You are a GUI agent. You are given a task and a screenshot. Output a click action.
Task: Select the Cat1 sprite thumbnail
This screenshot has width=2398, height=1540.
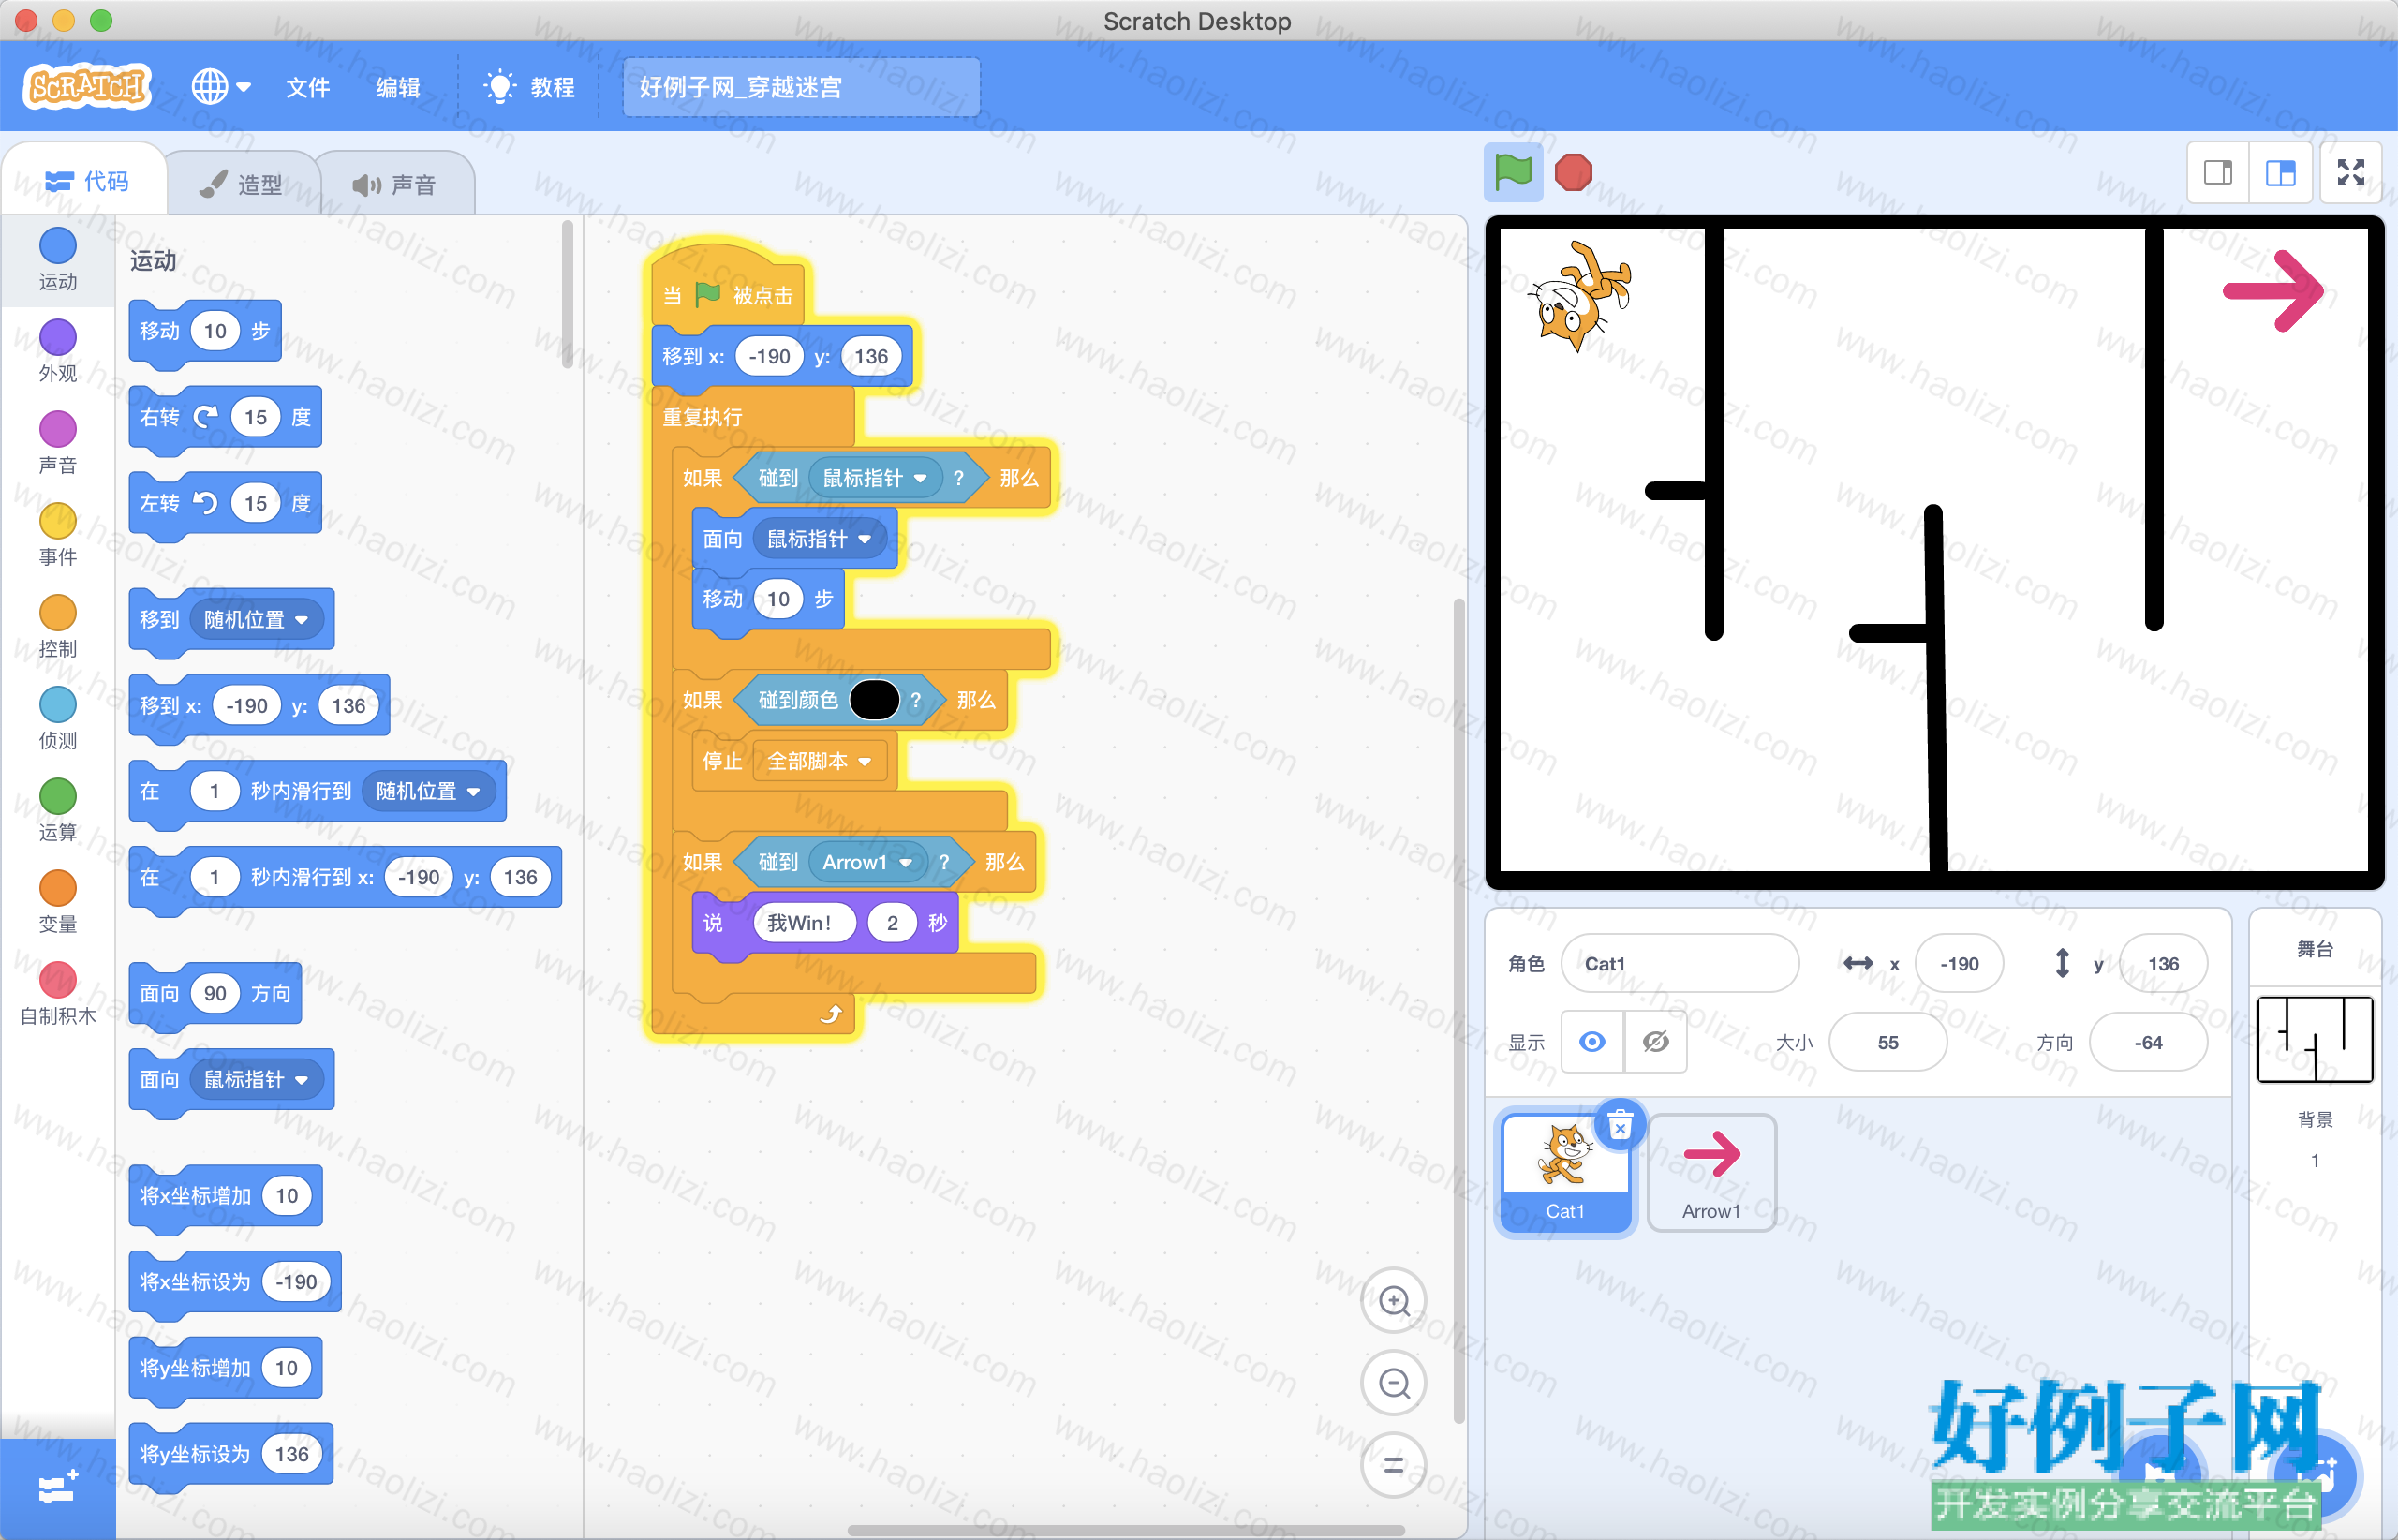coord(1565,1173)
